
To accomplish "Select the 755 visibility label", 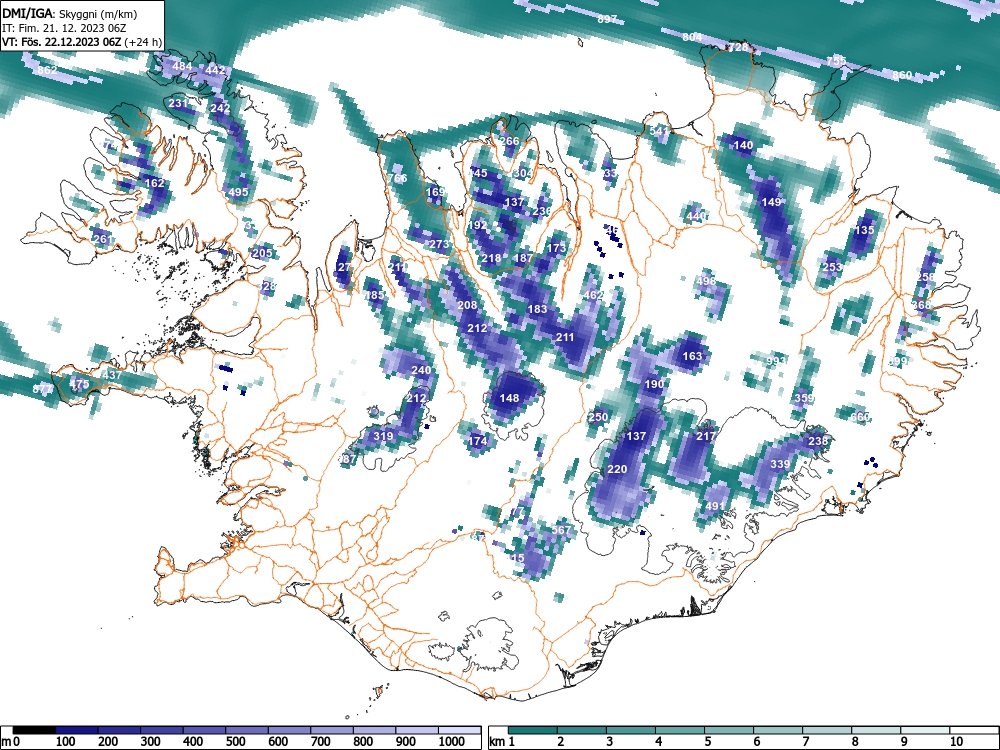I will [x=836, y=61].
